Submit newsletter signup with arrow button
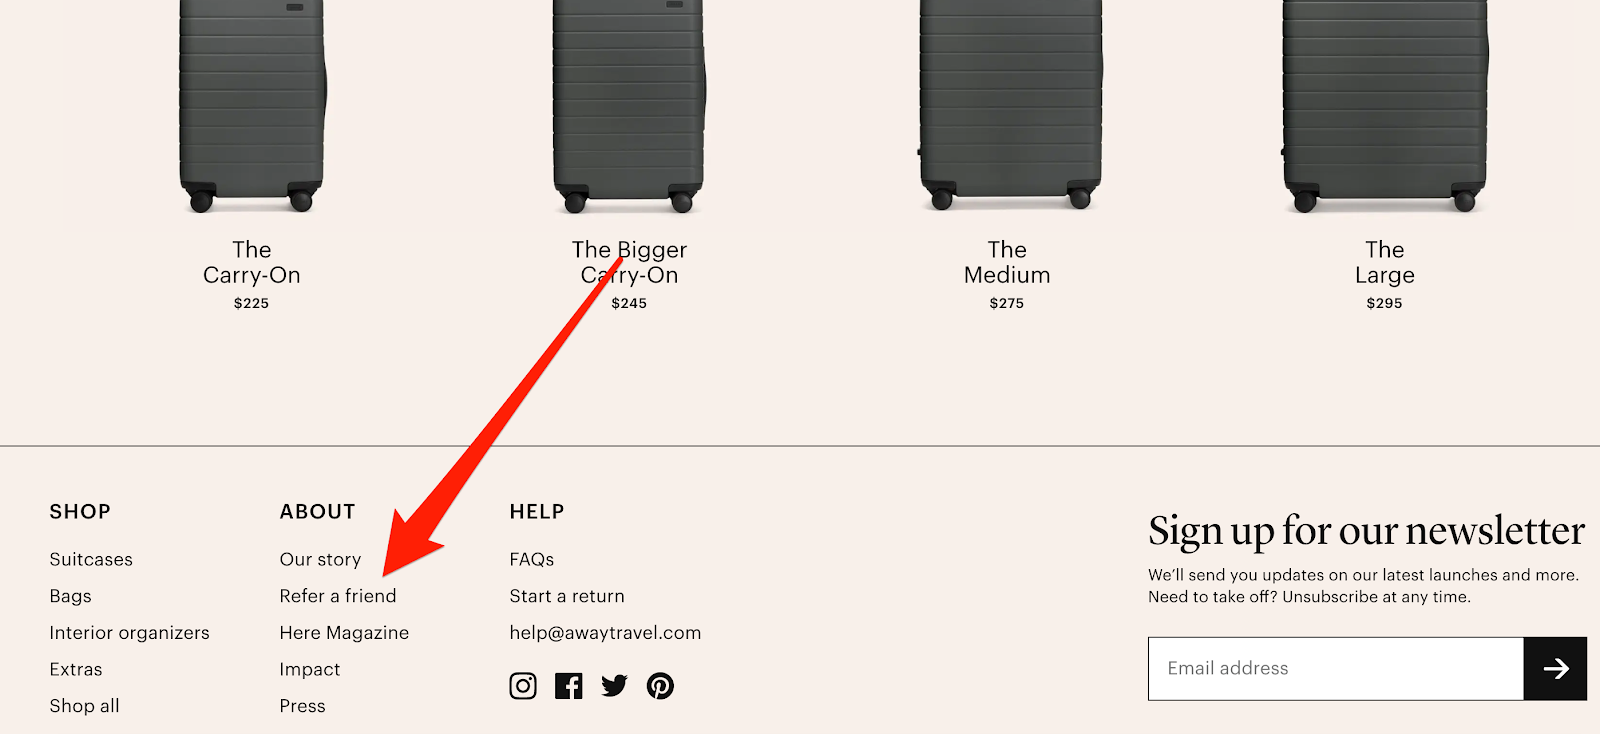This screenshot has width=1600, height=734. tap(1555, 669)
